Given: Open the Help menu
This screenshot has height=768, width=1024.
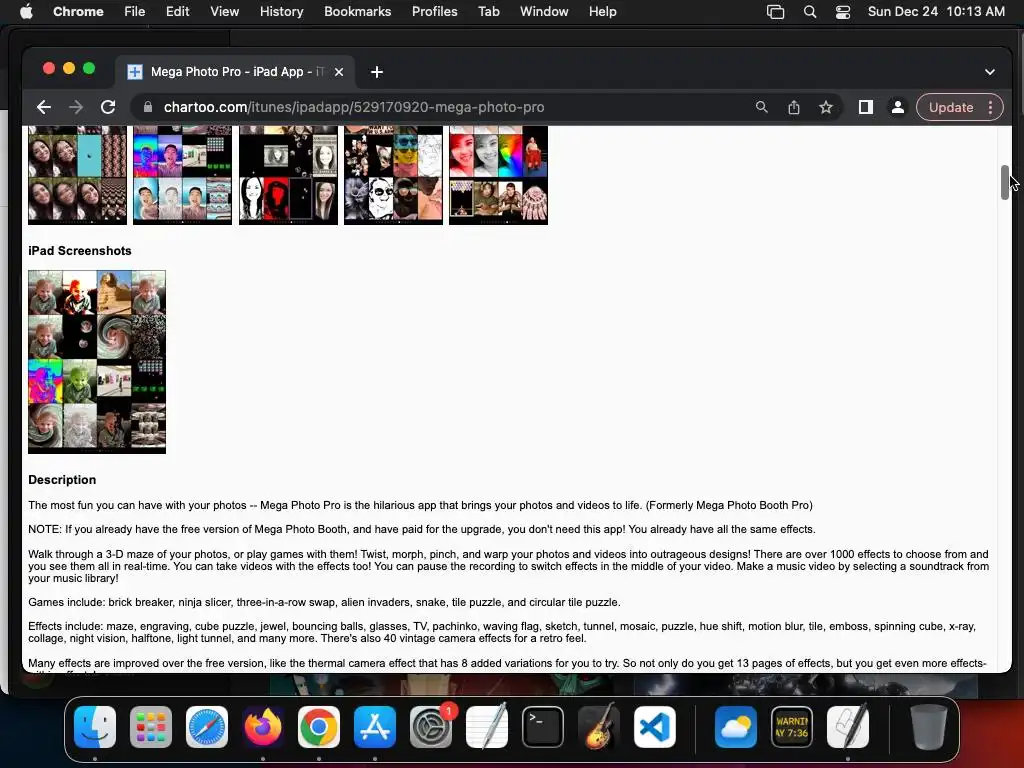Looking at the screenshot, I should point(602,11).
